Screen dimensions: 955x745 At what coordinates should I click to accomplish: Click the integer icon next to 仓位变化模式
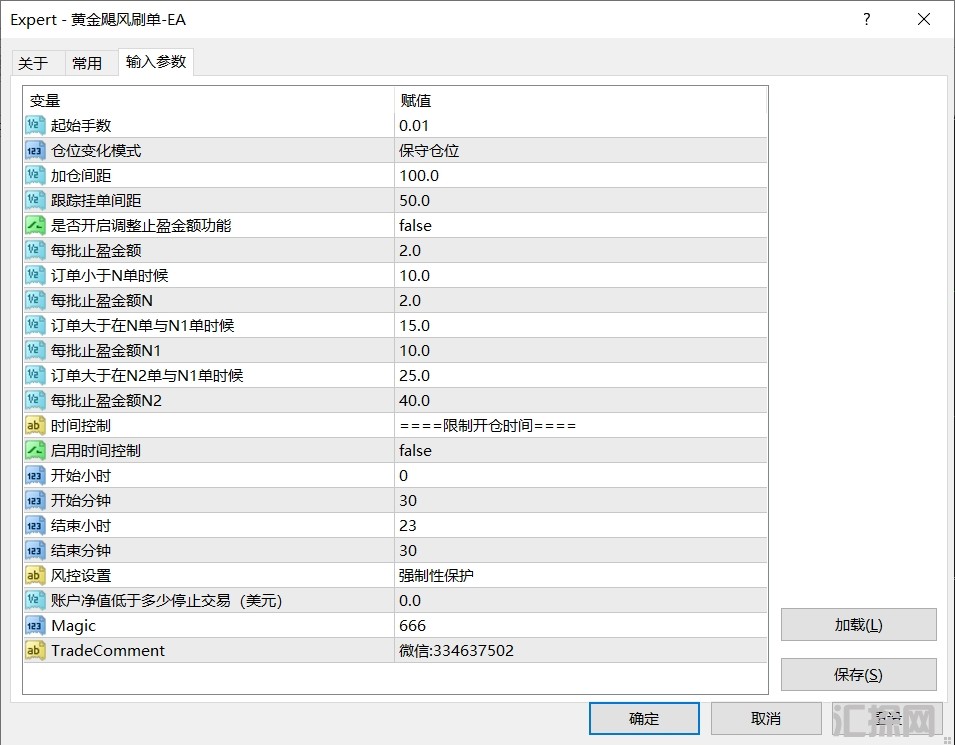[35, 150]
